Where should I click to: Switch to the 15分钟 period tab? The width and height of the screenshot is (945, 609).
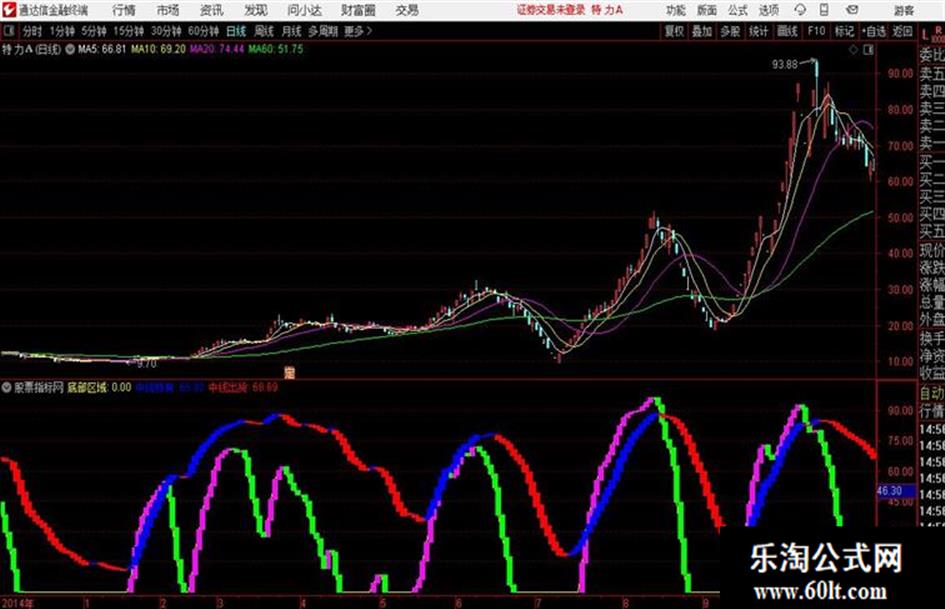[x=128, y=31]
